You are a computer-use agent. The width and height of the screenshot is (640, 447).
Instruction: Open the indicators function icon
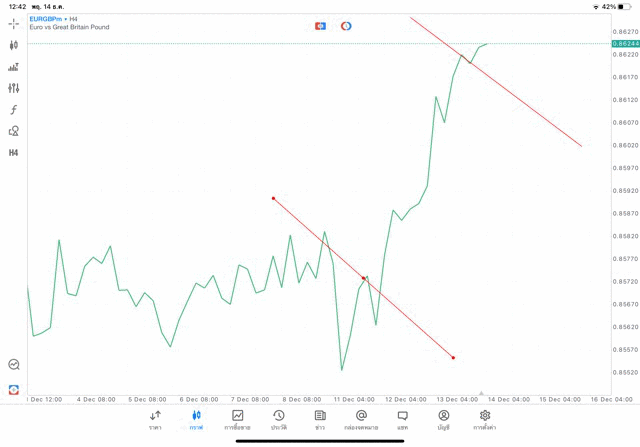coord(14,110)
